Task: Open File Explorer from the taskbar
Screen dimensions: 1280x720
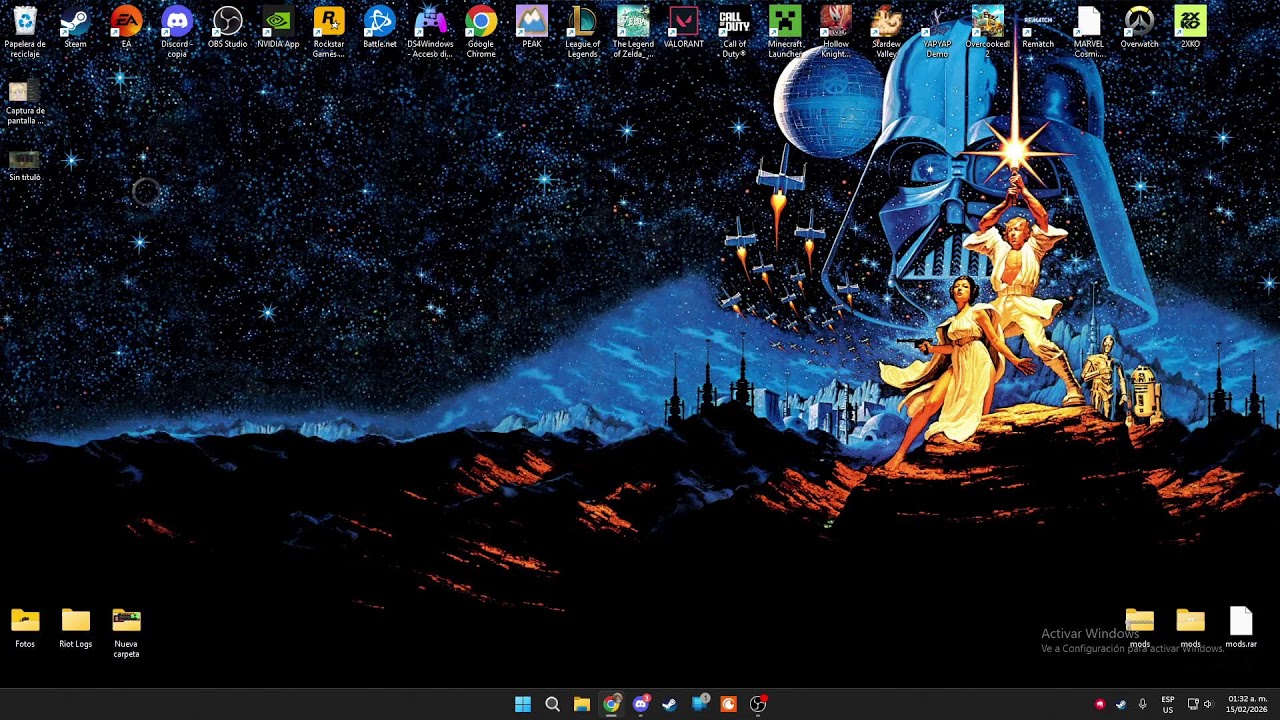Action: 581,704
